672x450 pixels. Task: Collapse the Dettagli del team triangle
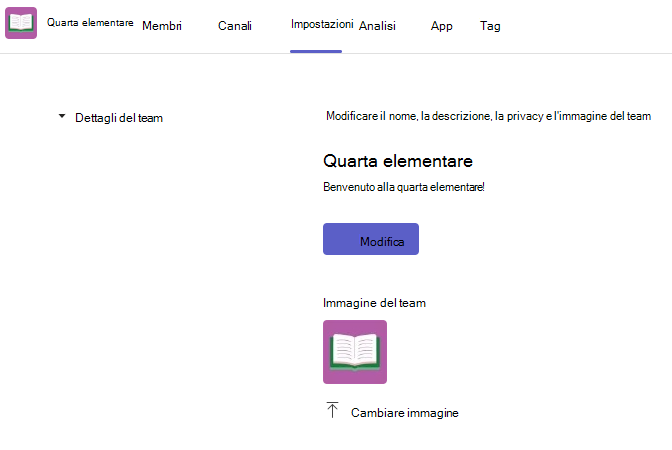pos(62,116)
